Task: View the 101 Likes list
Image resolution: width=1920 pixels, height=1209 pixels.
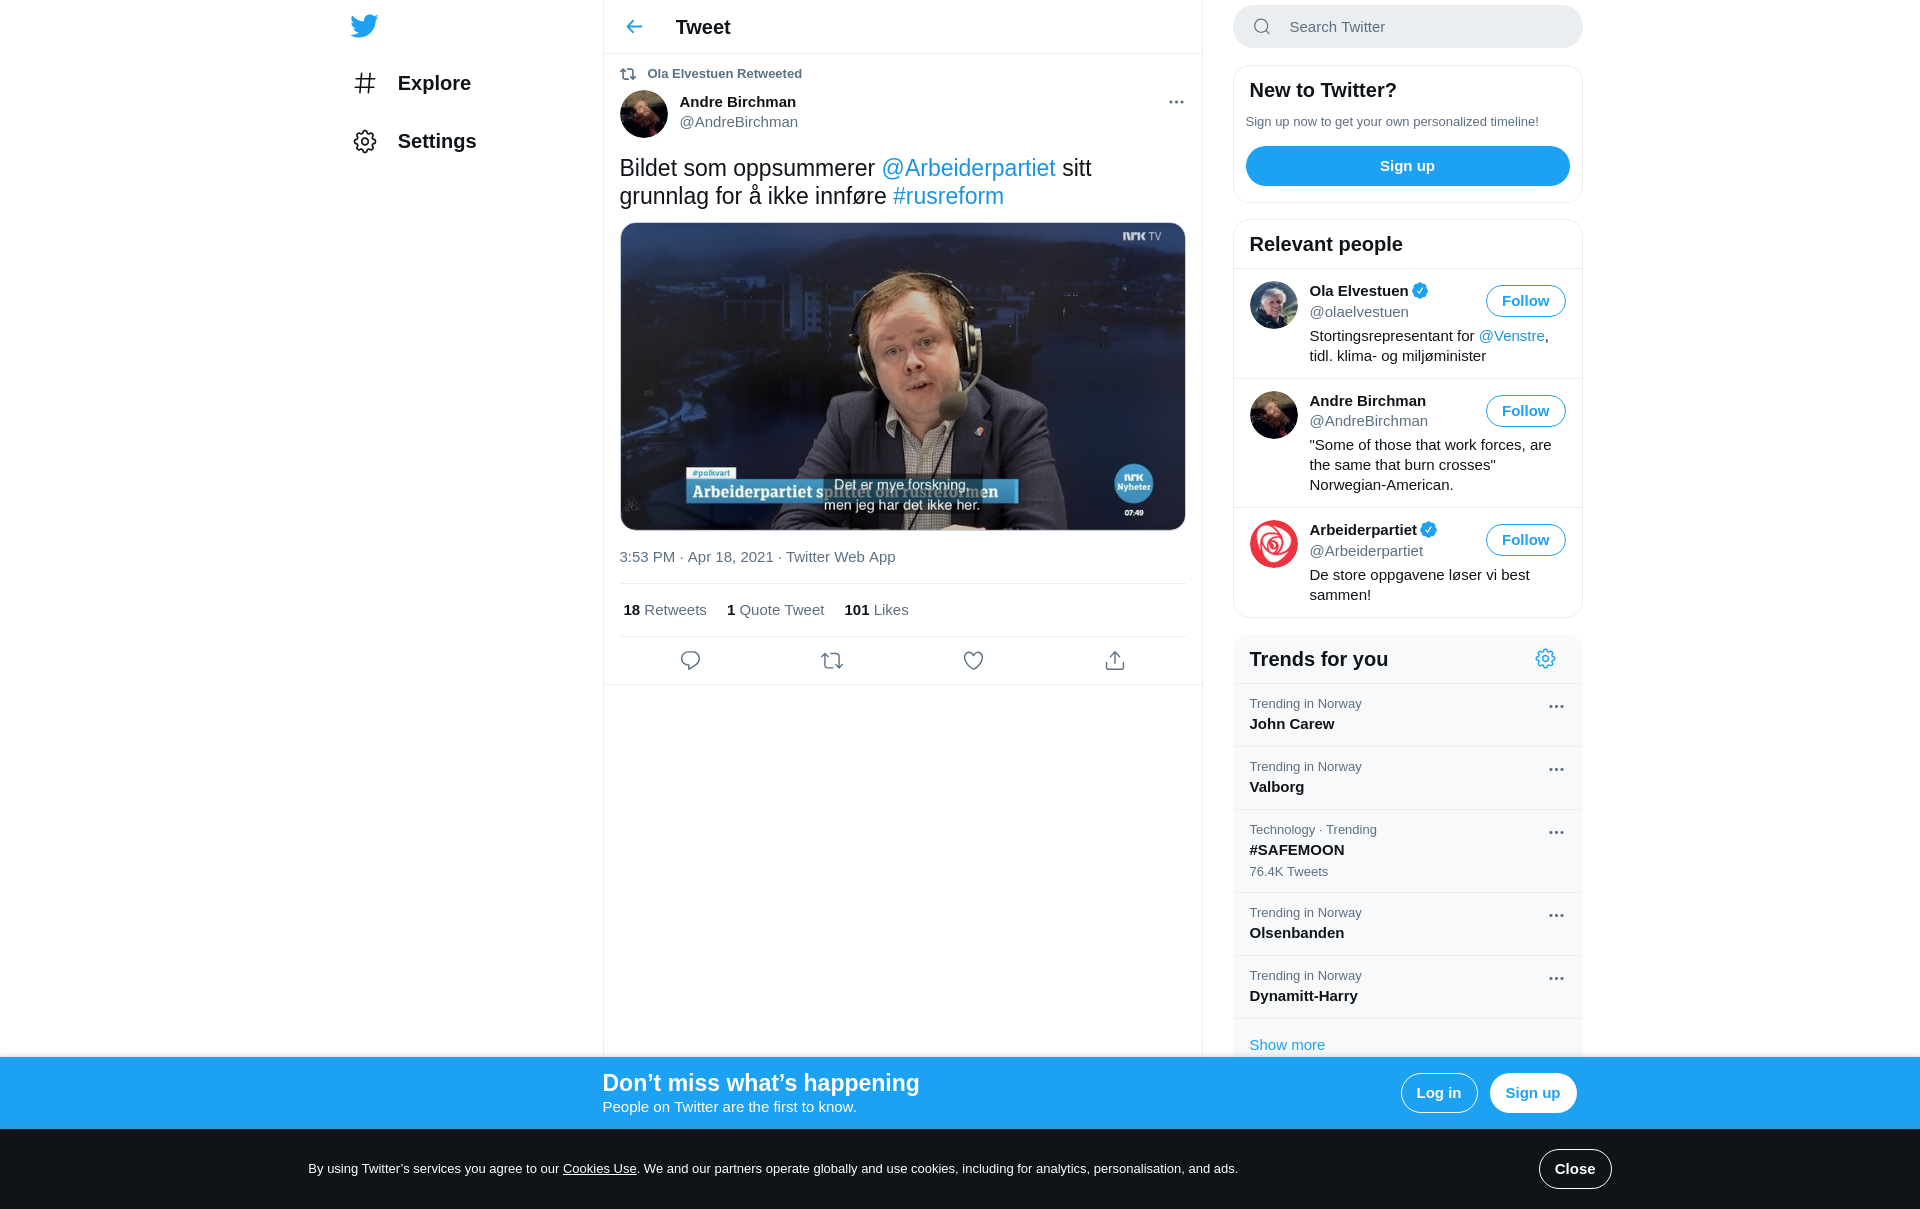Action: click(876, 610)
